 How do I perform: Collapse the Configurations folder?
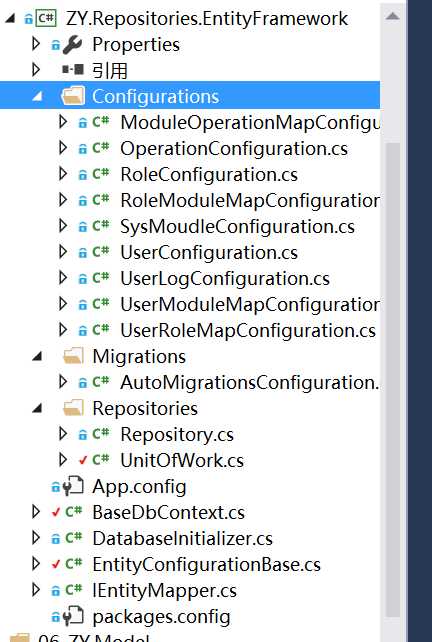37,97
